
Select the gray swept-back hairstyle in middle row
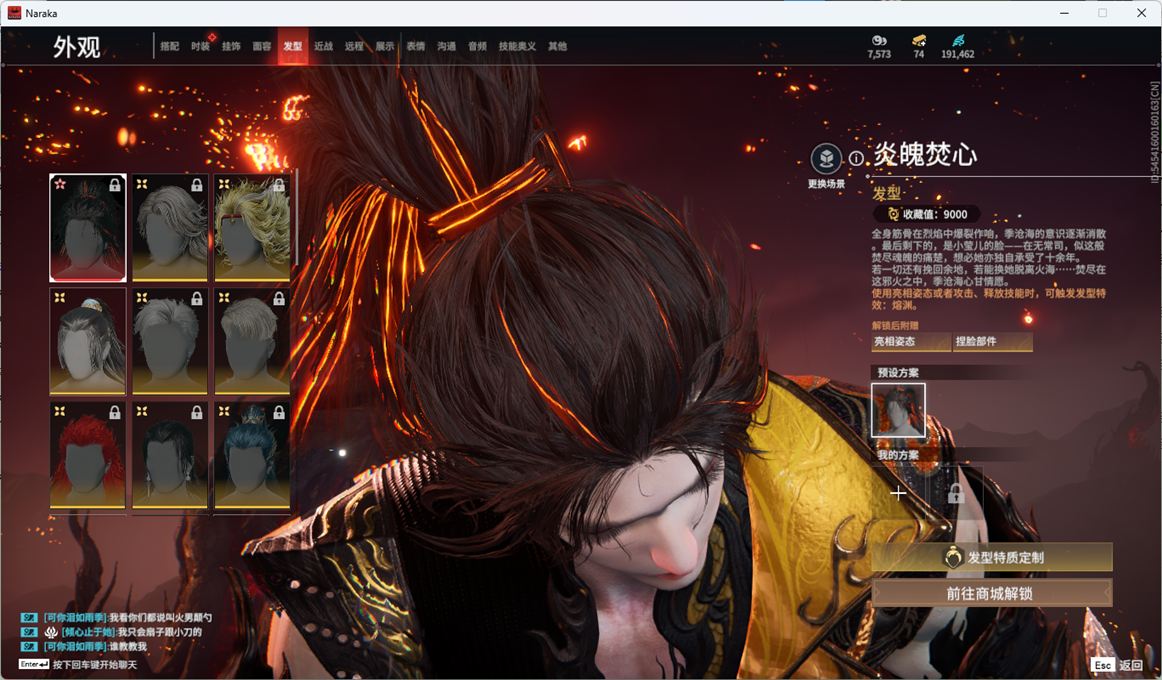170,341
